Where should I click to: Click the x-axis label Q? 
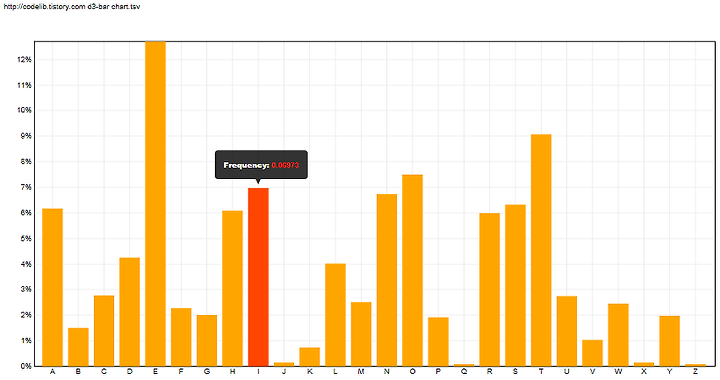464,372
